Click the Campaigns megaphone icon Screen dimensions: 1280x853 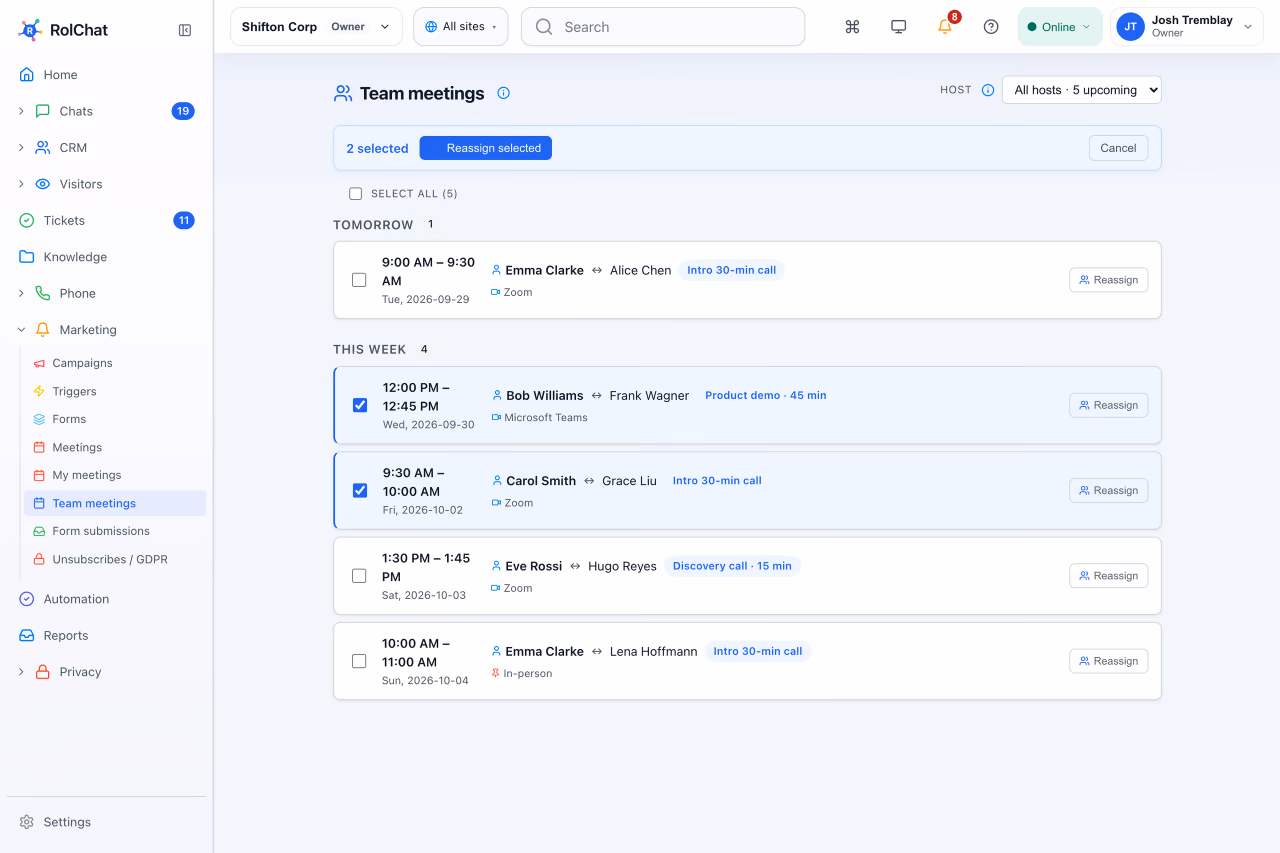point(39,363)
